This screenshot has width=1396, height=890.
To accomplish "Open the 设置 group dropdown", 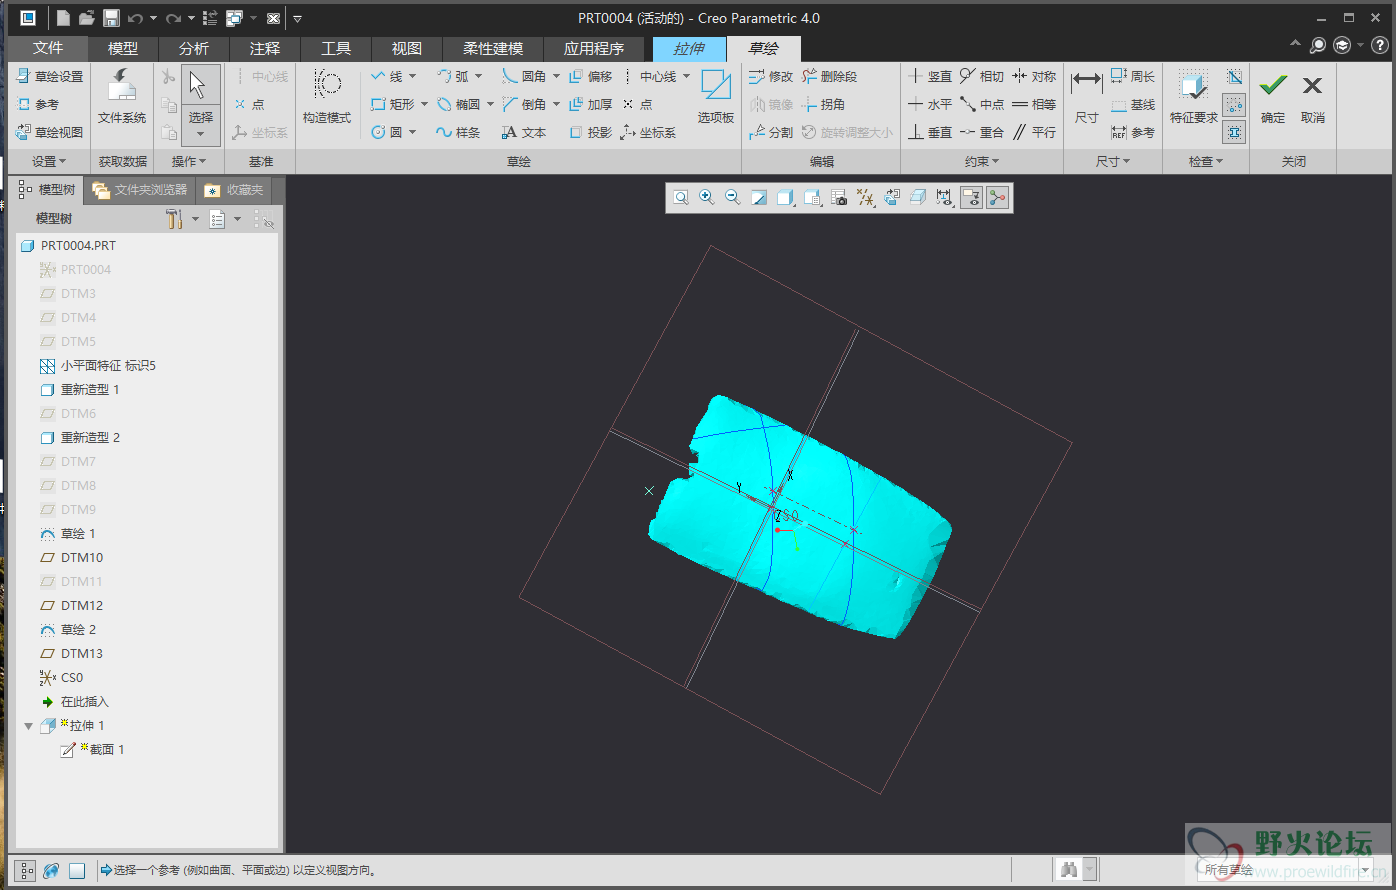I will coord(49,161).
